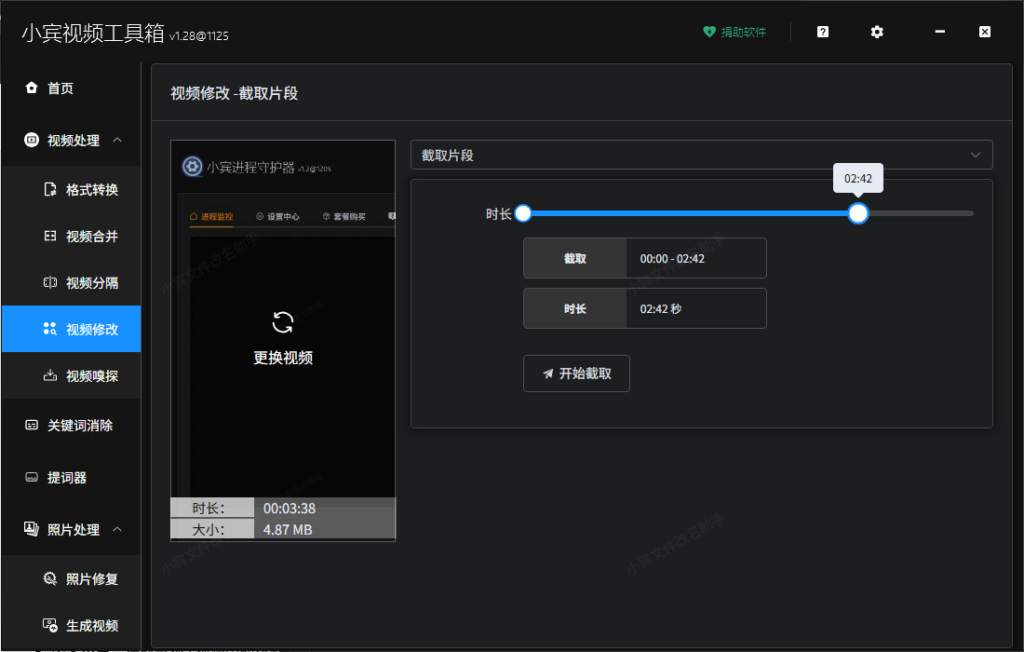
Task: Click the 捐助软件 donation link
Action: (x=734, y=31)
